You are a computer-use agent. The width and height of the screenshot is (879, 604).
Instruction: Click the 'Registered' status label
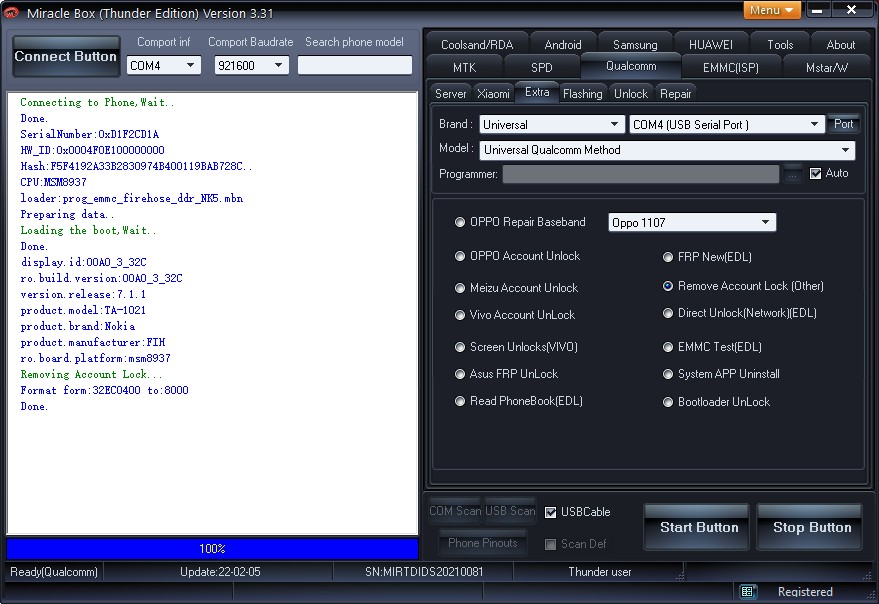(805, 592)
